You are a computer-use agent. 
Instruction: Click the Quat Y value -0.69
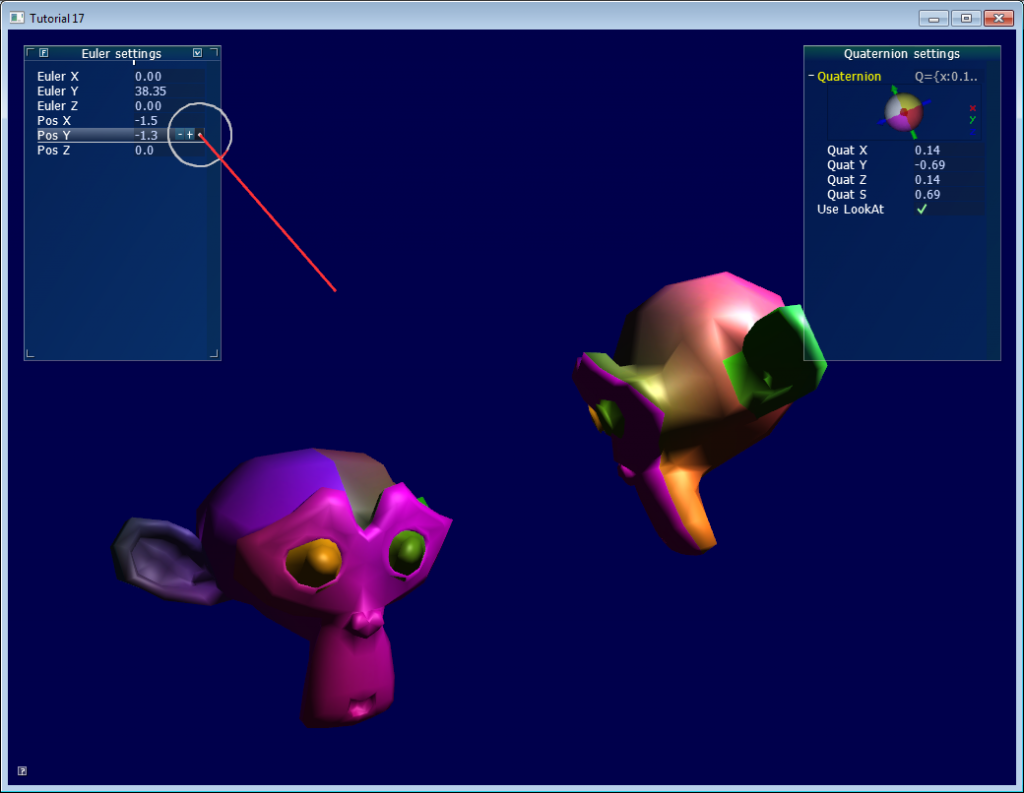[x=929, y=165]
